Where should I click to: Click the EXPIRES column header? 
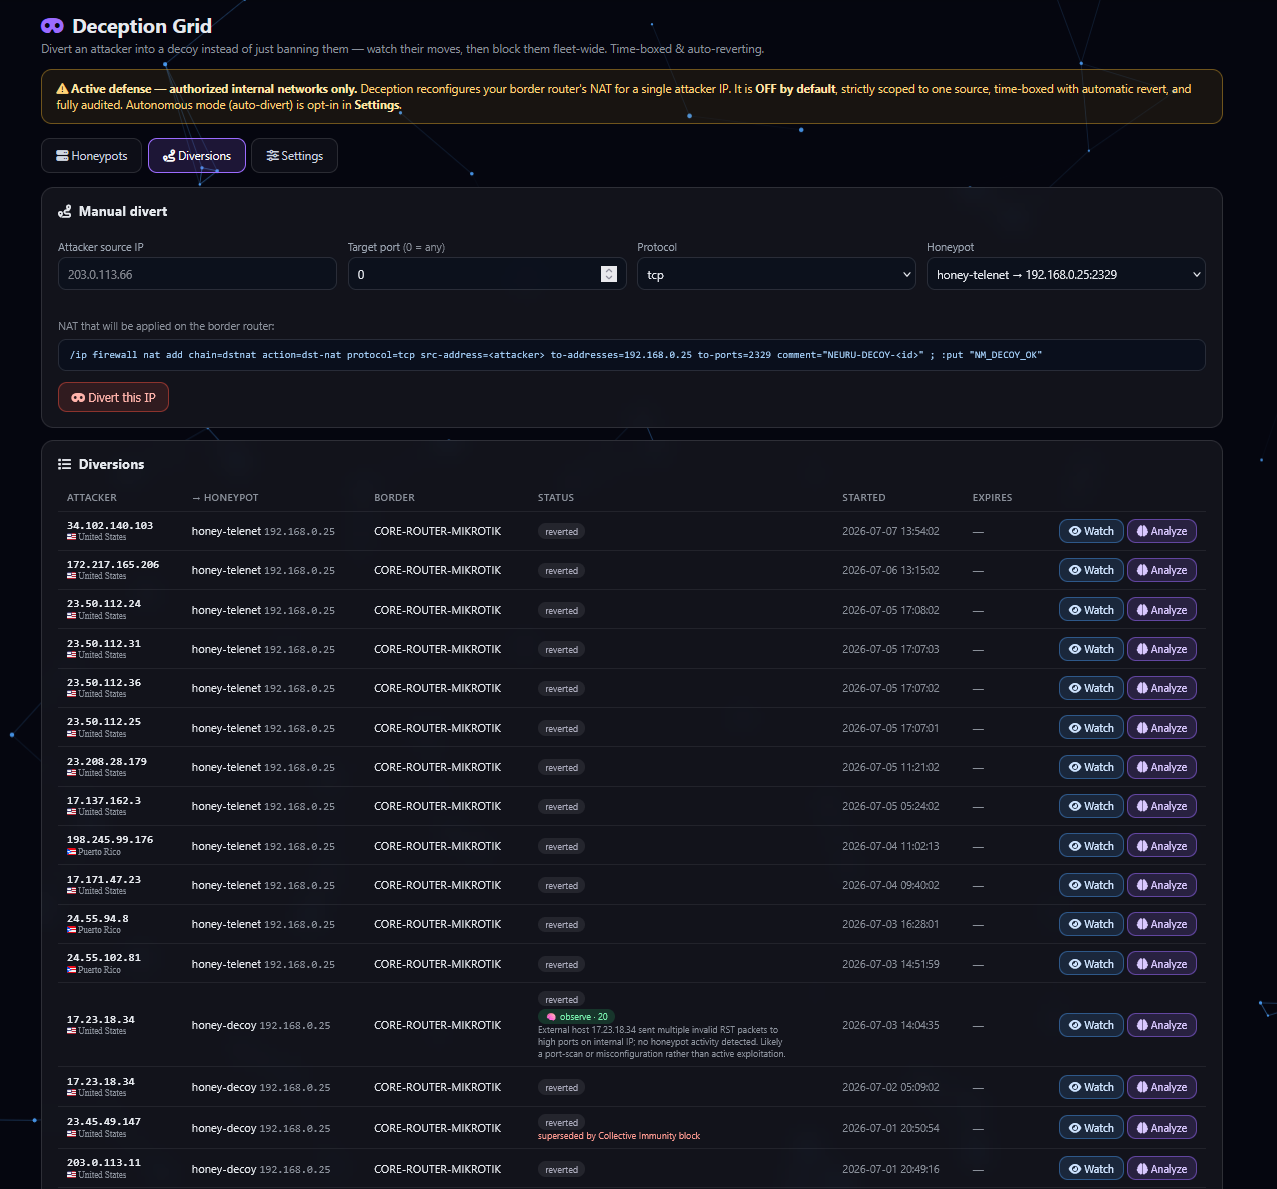click(x=993, y=498)
